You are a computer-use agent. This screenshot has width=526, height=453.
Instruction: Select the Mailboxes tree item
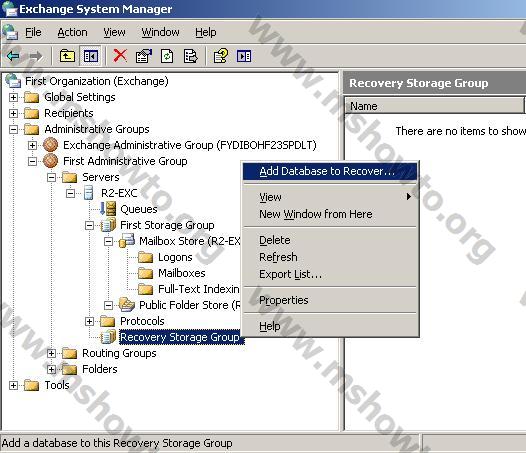click(181, 273)
